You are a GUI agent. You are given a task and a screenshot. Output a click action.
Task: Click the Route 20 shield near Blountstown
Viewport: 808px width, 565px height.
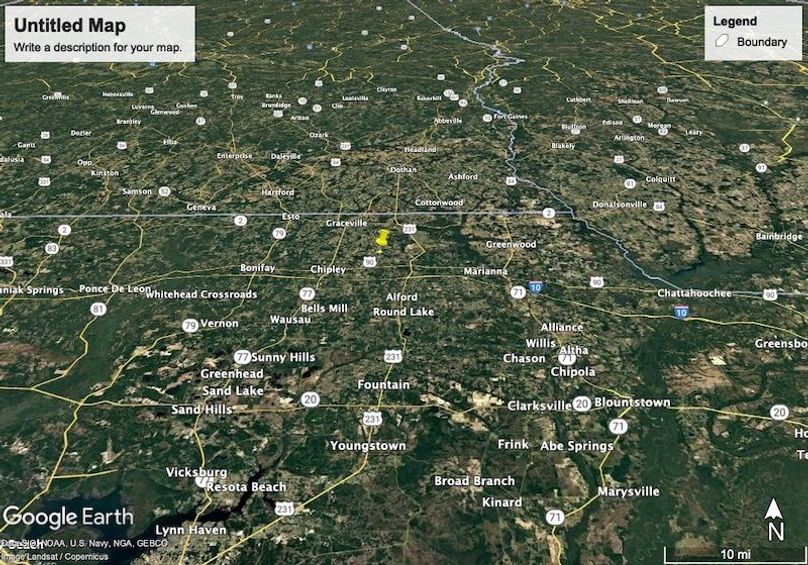[582, 404]
